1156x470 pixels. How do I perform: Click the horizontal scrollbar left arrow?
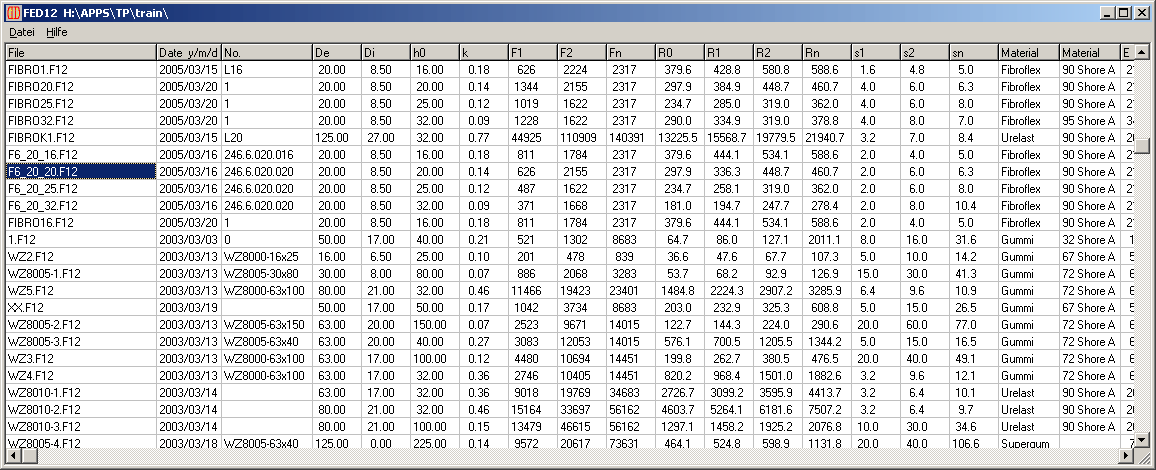pyautogui.click(x=14, y=456)
